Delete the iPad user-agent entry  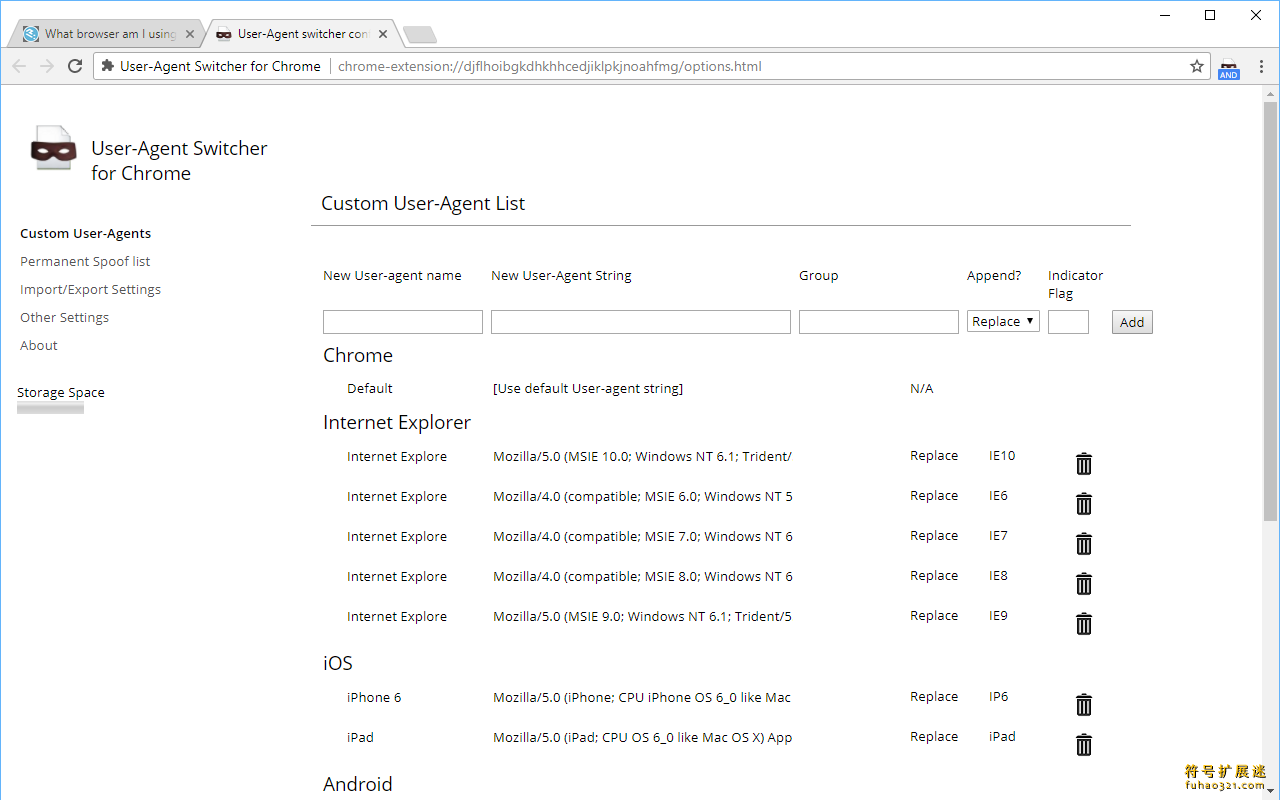(x=1084, y=744)
